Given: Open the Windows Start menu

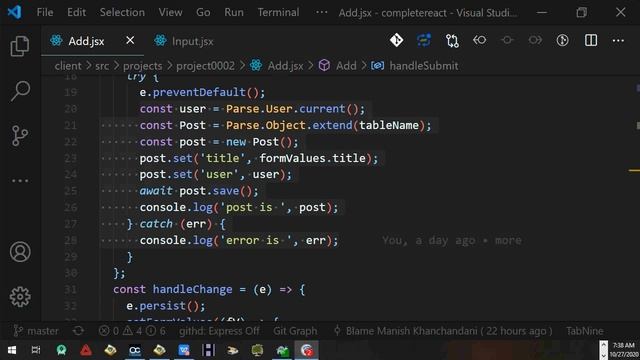Looking at the screenshot, I should [x=12, y=350].
